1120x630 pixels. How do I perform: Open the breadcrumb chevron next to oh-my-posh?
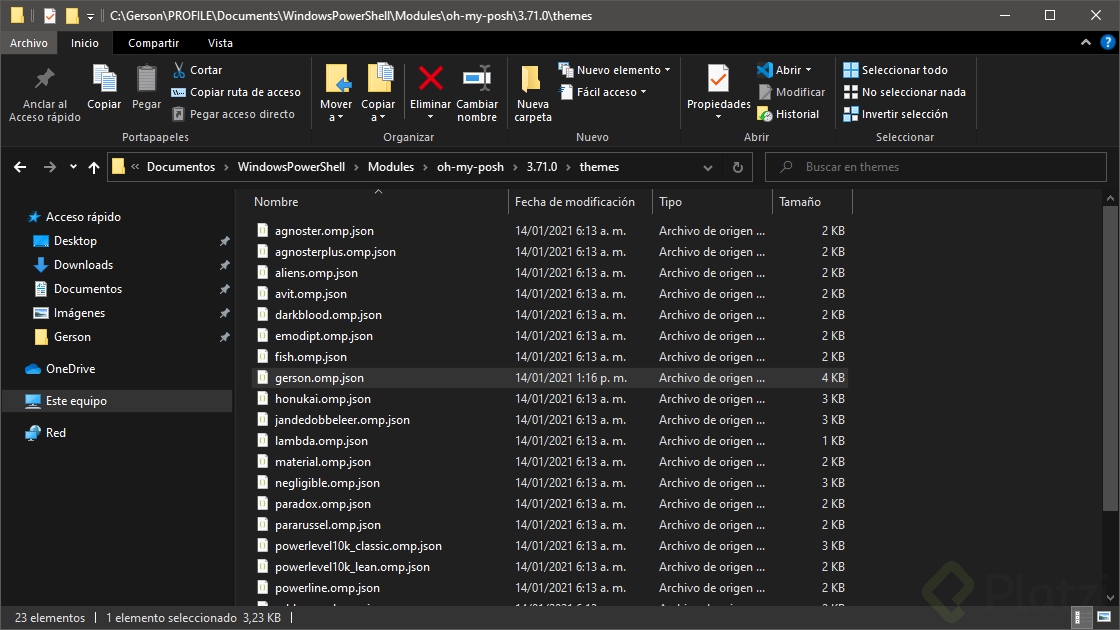514,167
